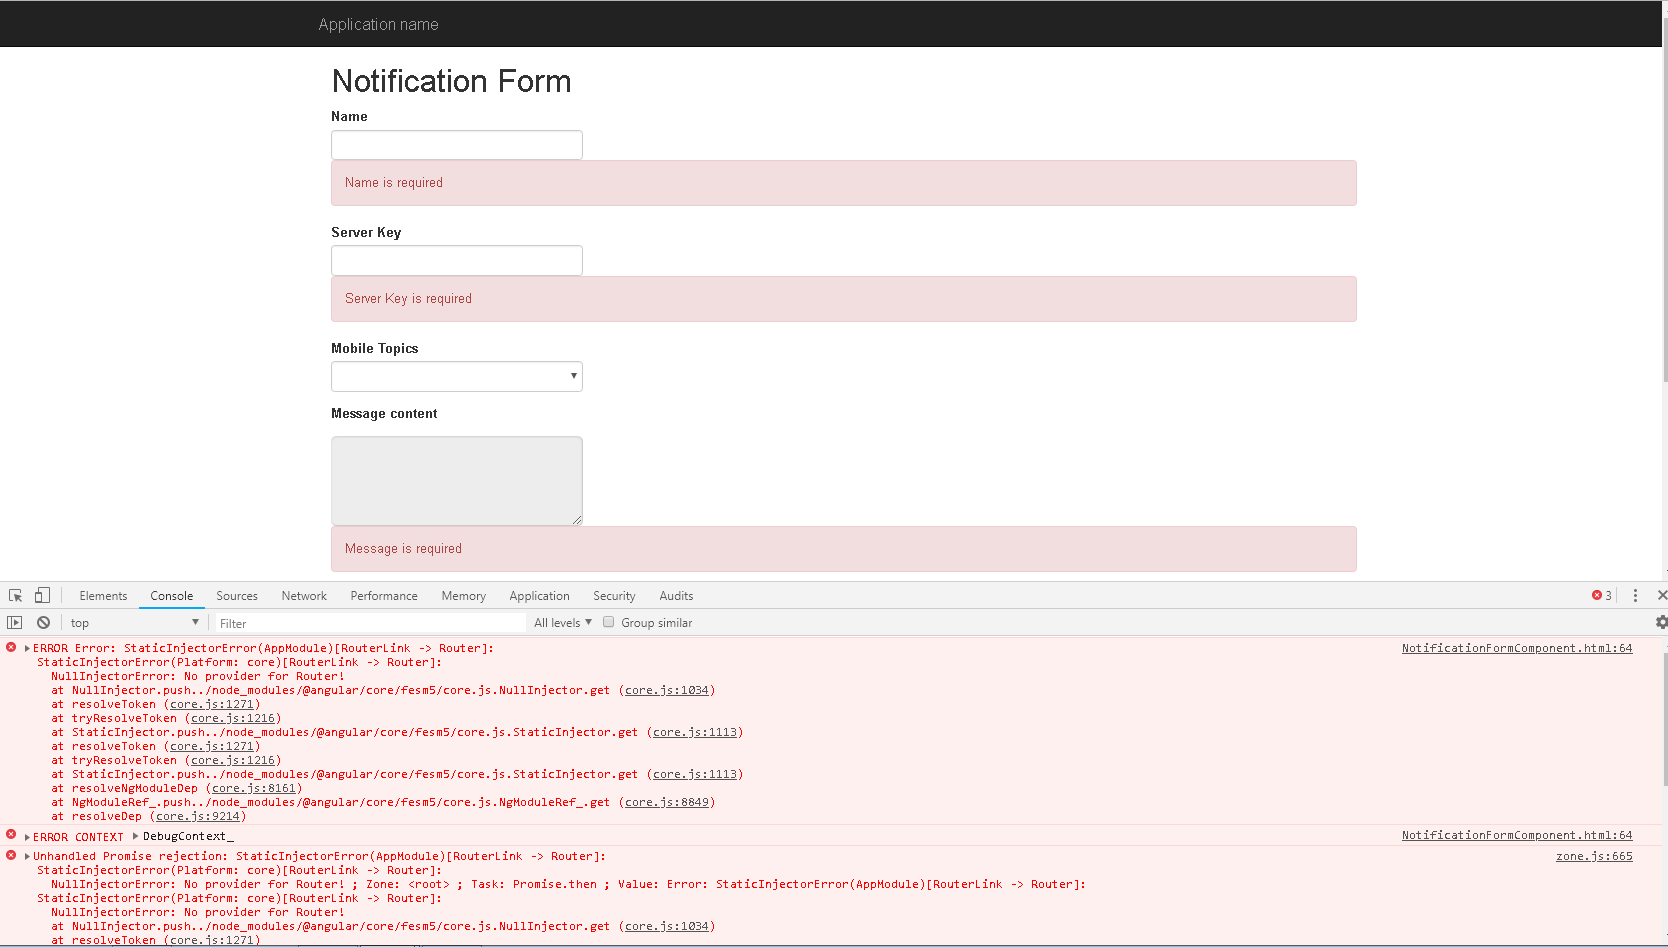Click the error icon beside Unhandled Promise rejection
Image resolution: width=1668 pixels, height=947 pixels.
(11, 855)
